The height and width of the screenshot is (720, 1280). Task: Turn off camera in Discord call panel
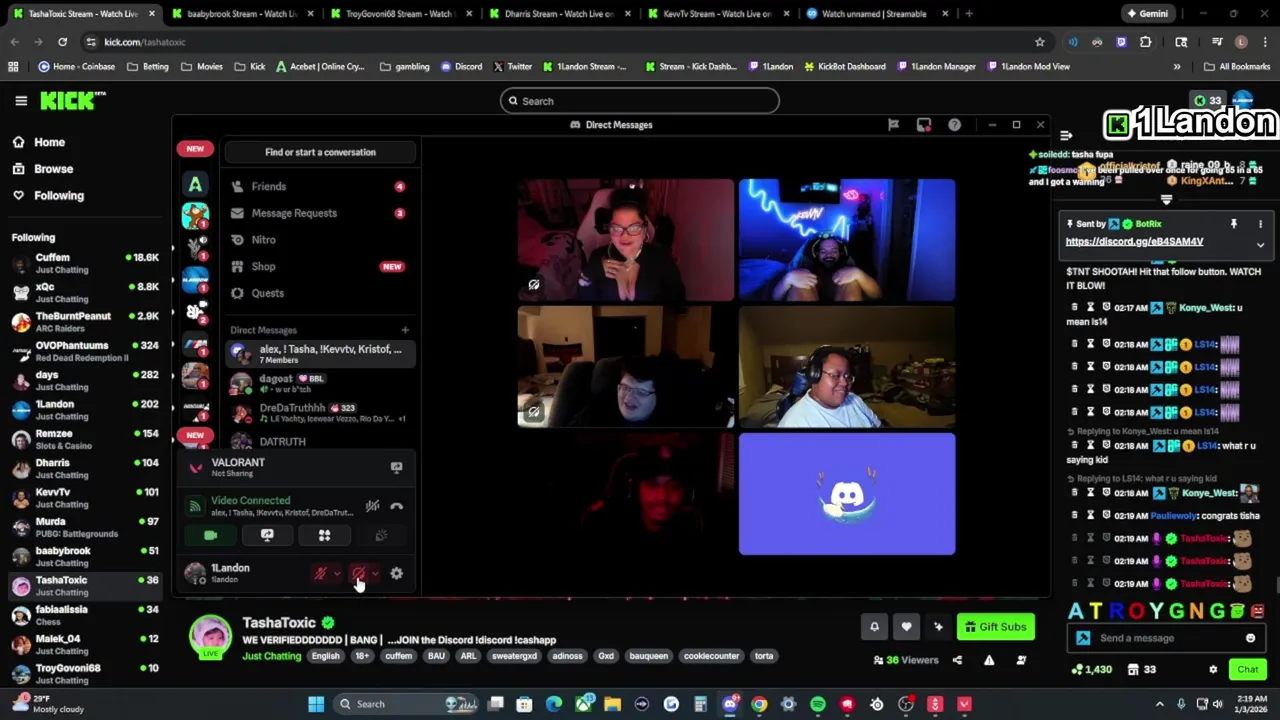[211, 535]
